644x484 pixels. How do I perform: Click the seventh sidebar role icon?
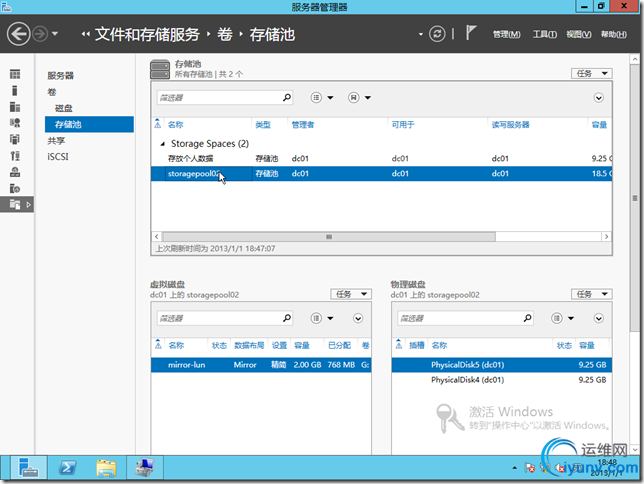15,172
